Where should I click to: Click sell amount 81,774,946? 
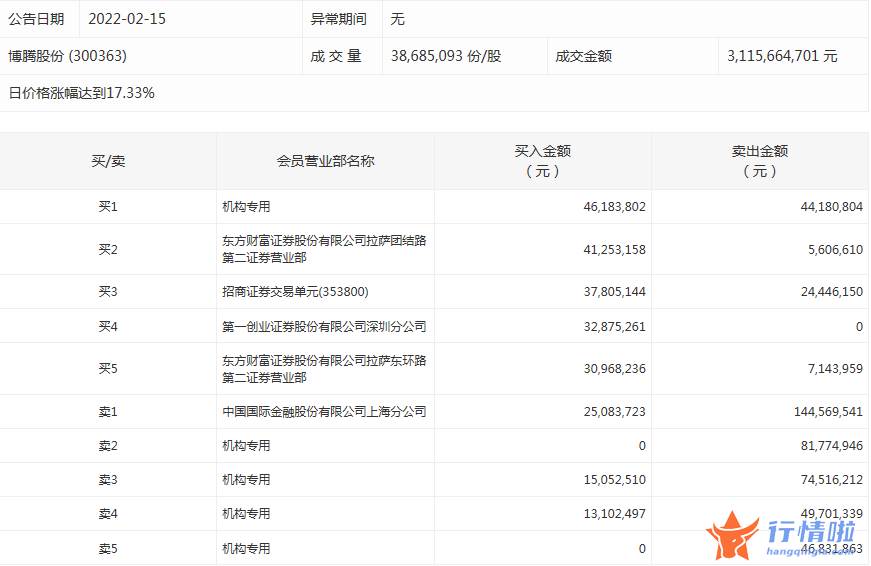pos(832,446)
